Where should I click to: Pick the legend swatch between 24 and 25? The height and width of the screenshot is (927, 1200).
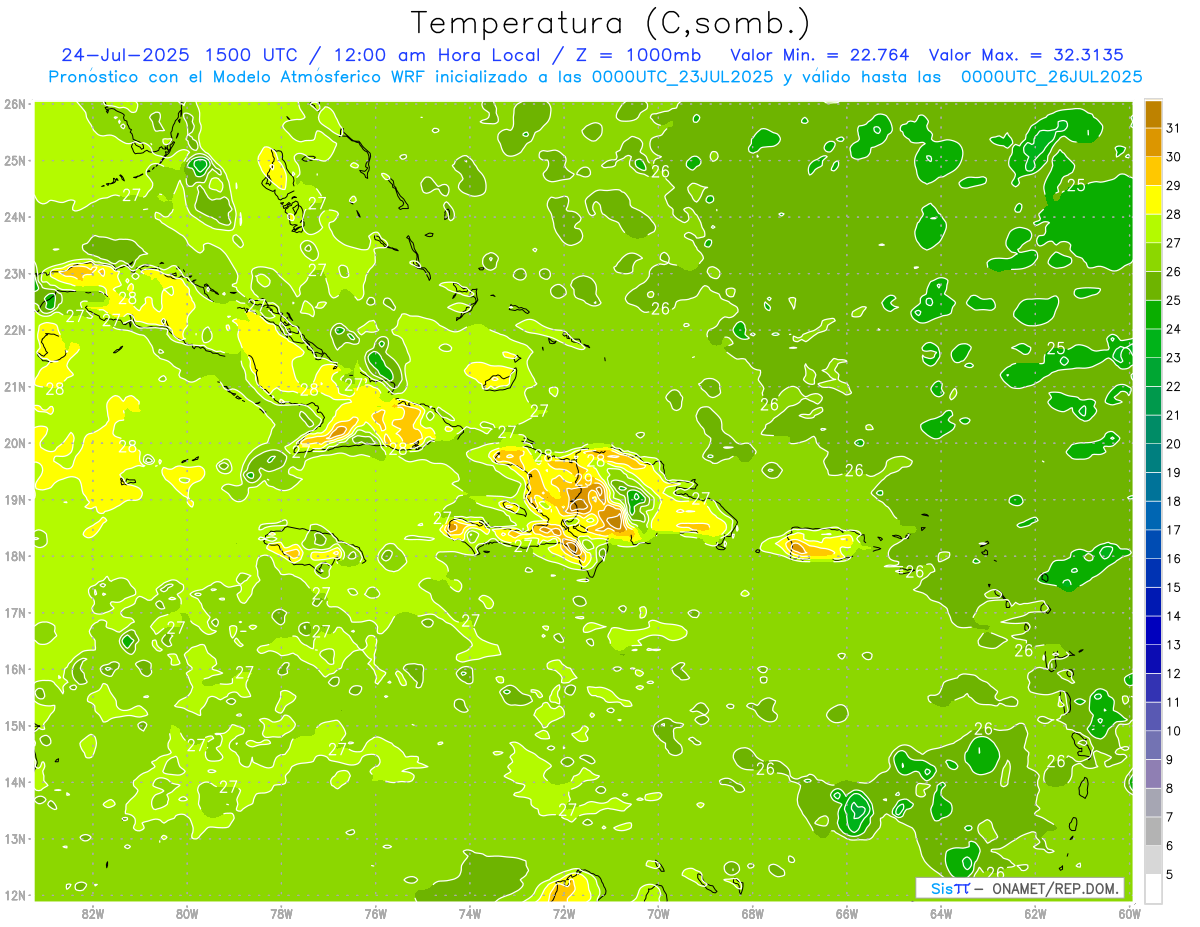point(1153,315)
